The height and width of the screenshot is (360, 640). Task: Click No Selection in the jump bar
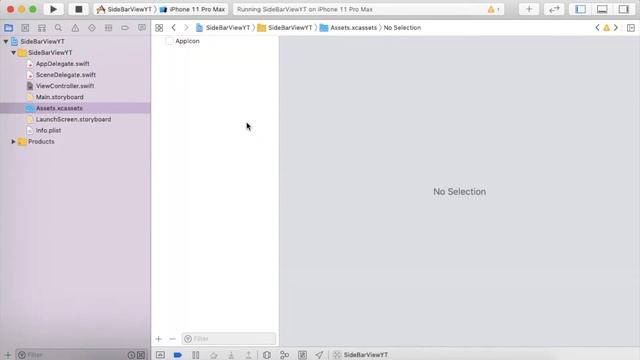click(402, 28)
